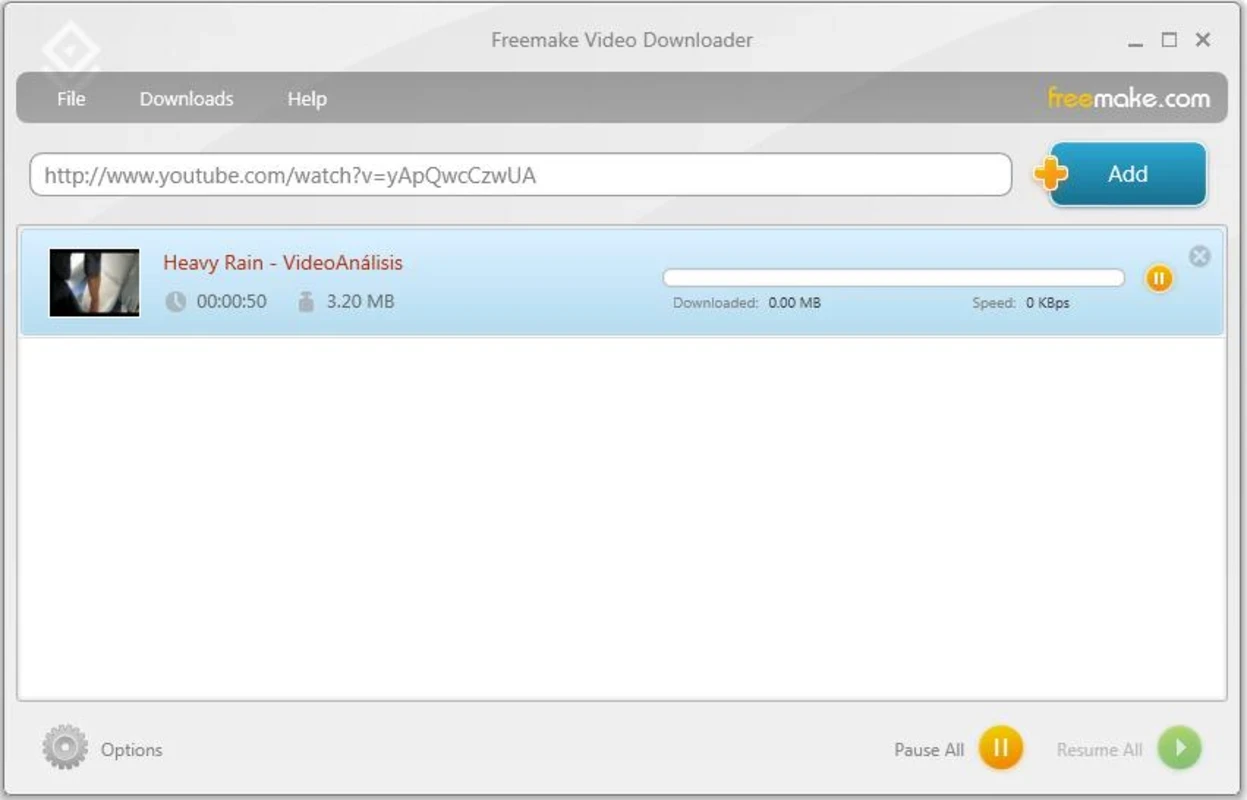Click the orange Pause All icon
The height and width of the screenshot is (800, 1247).
tap(1000, 748)
